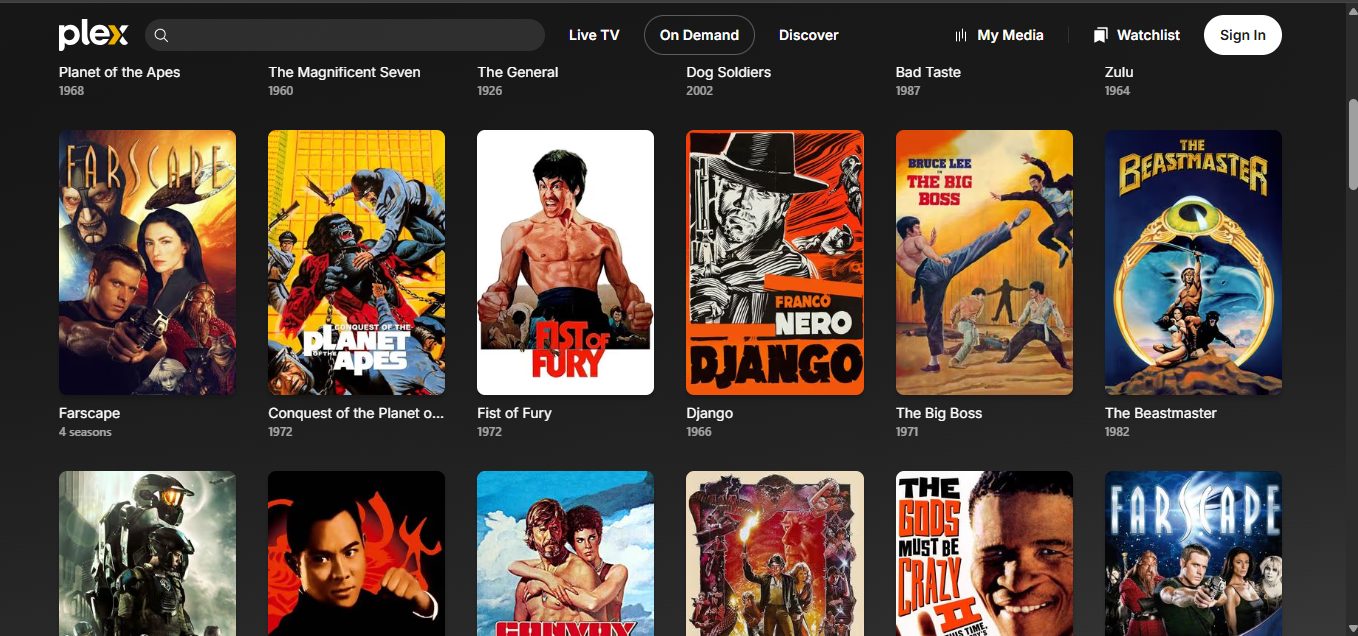Open the Watchlist text link

tap(1148, 35)
